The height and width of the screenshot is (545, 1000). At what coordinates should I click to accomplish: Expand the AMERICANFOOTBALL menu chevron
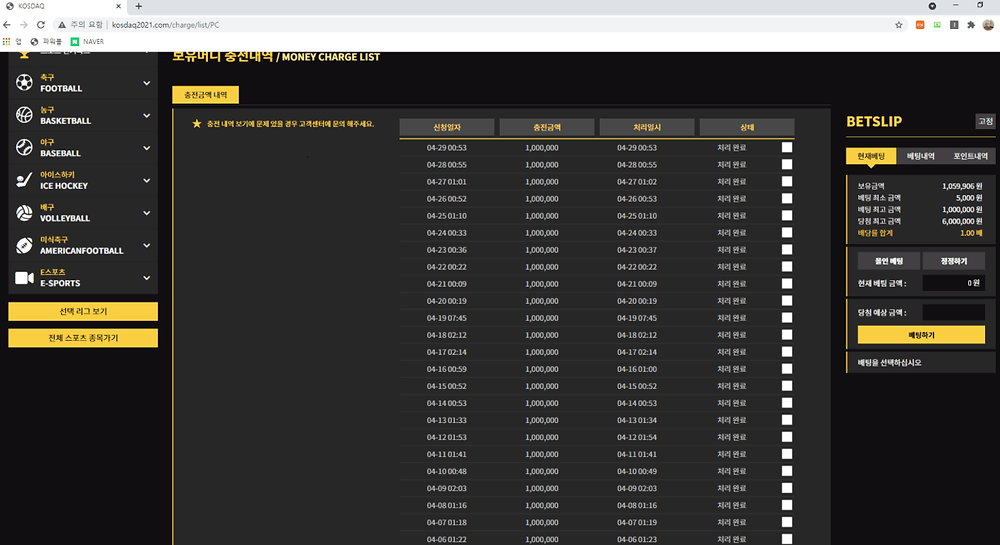(x=147, y=245)
